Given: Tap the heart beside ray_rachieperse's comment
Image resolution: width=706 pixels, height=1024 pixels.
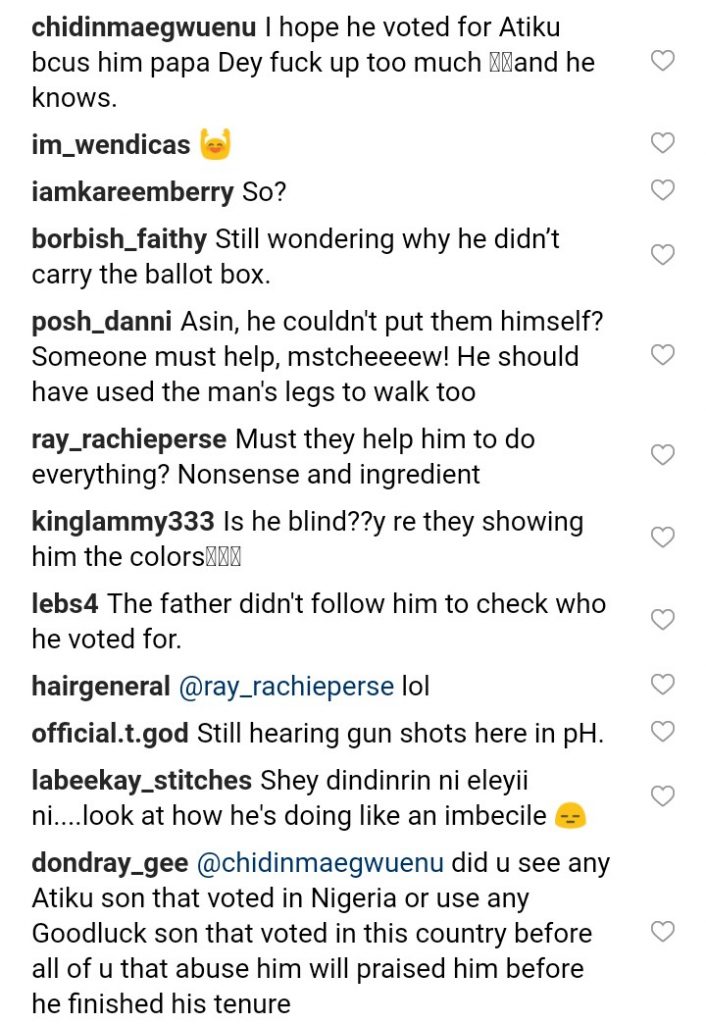Looking at the screenshot, I should pyautogui.click(x=662, y=455).
